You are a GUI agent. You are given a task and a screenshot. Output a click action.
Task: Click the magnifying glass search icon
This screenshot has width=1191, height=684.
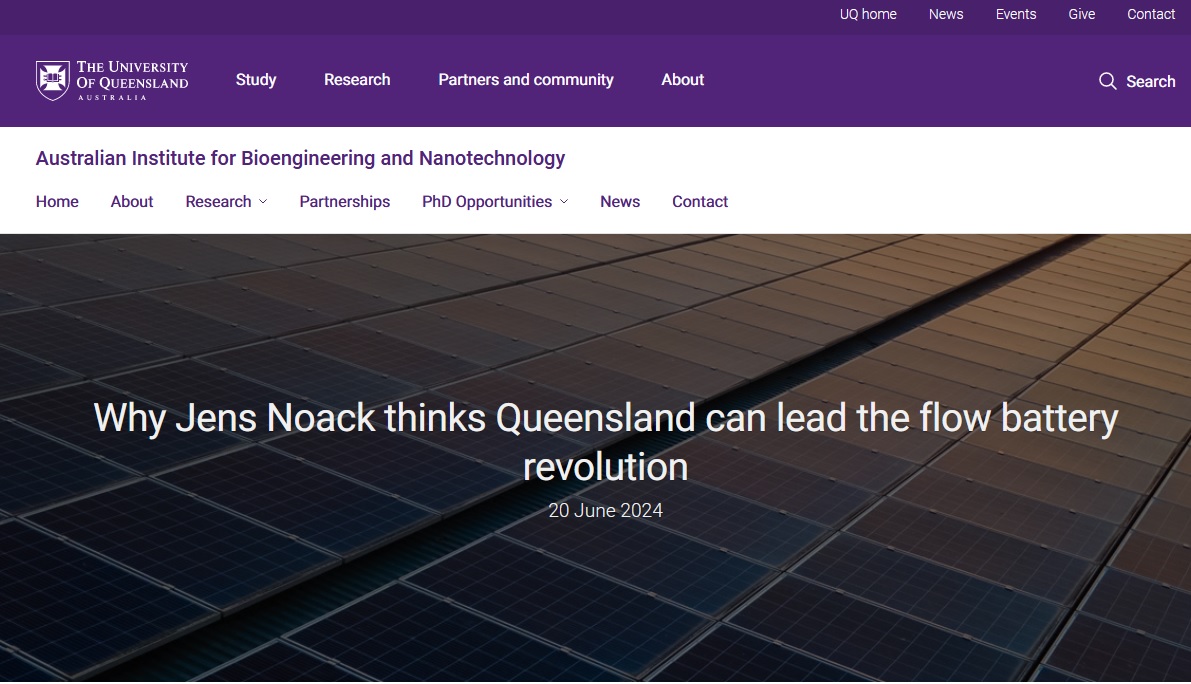pyautogui.click(x=1107, y=81)
